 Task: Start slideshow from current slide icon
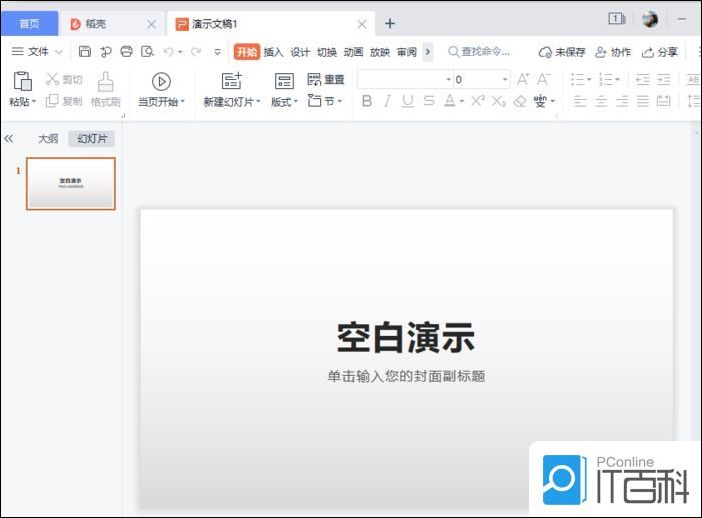161,81
